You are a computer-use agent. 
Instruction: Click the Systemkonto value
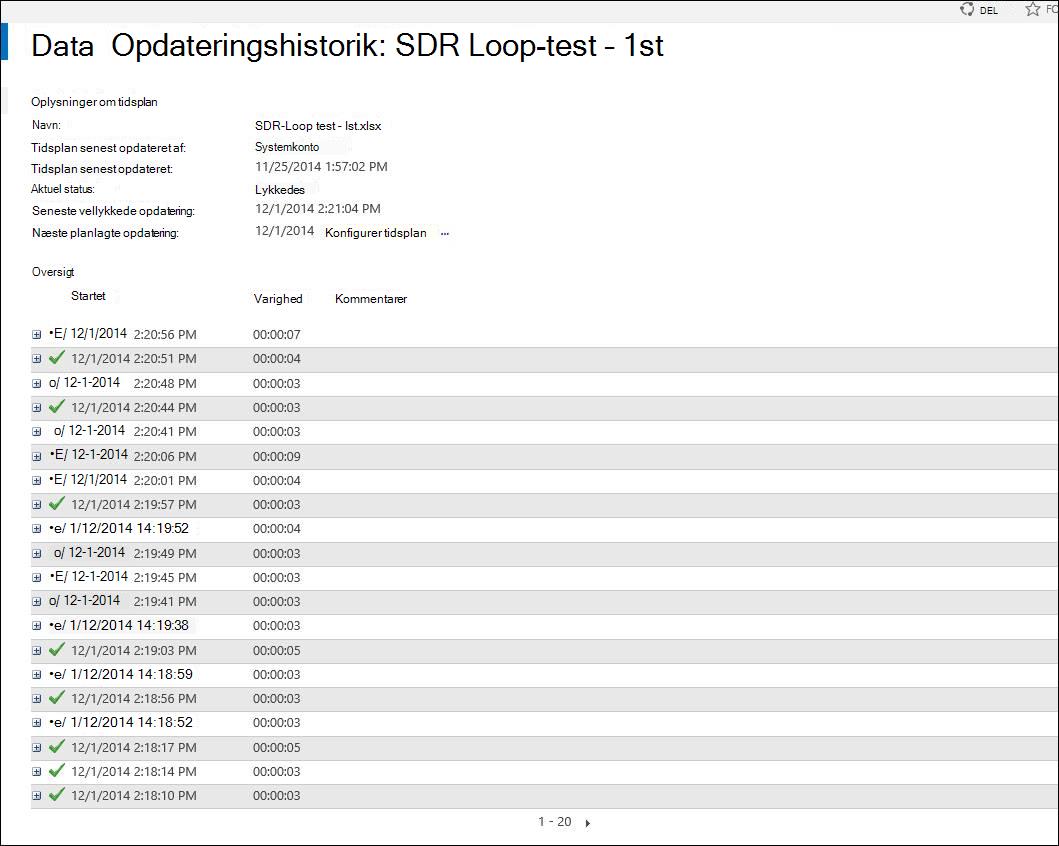tap(287, 147)
